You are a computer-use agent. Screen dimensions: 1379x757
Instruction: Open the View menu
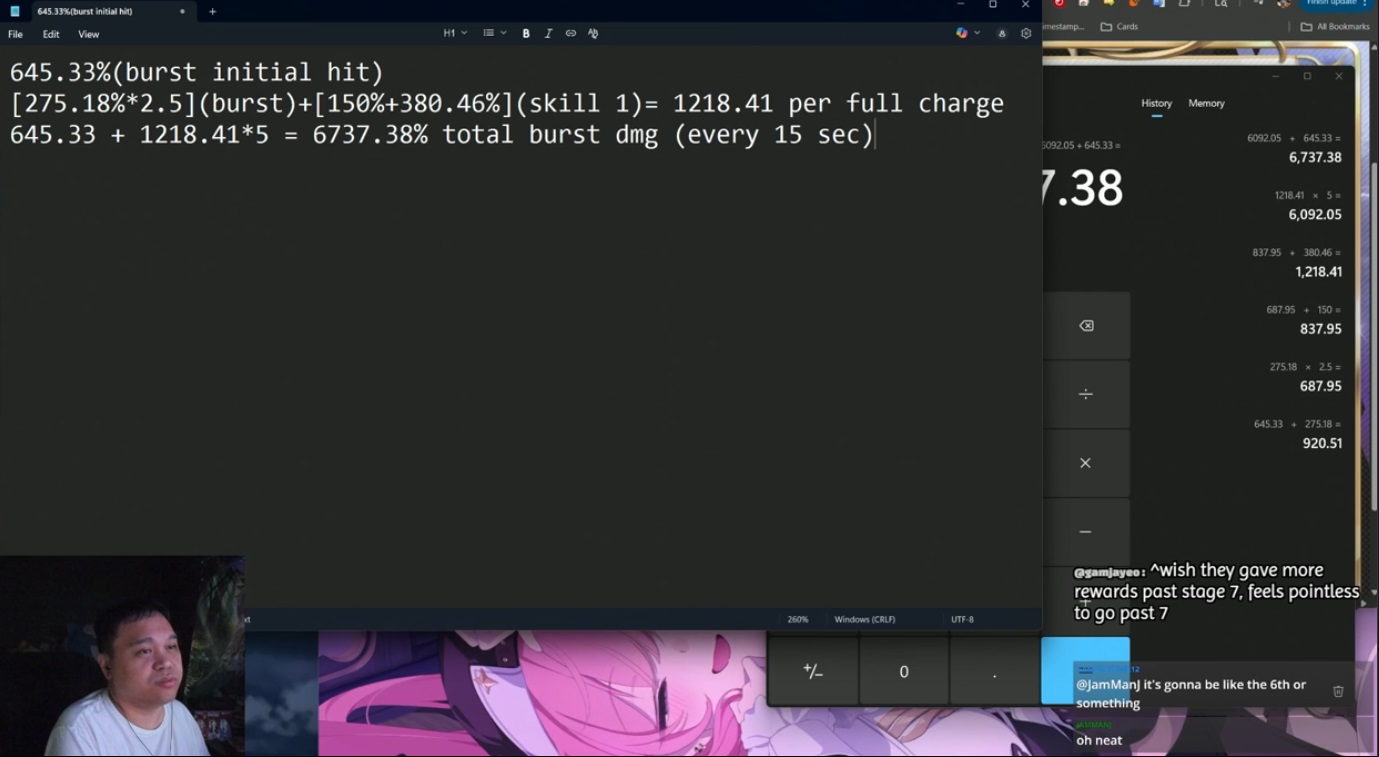coord(89,34)
